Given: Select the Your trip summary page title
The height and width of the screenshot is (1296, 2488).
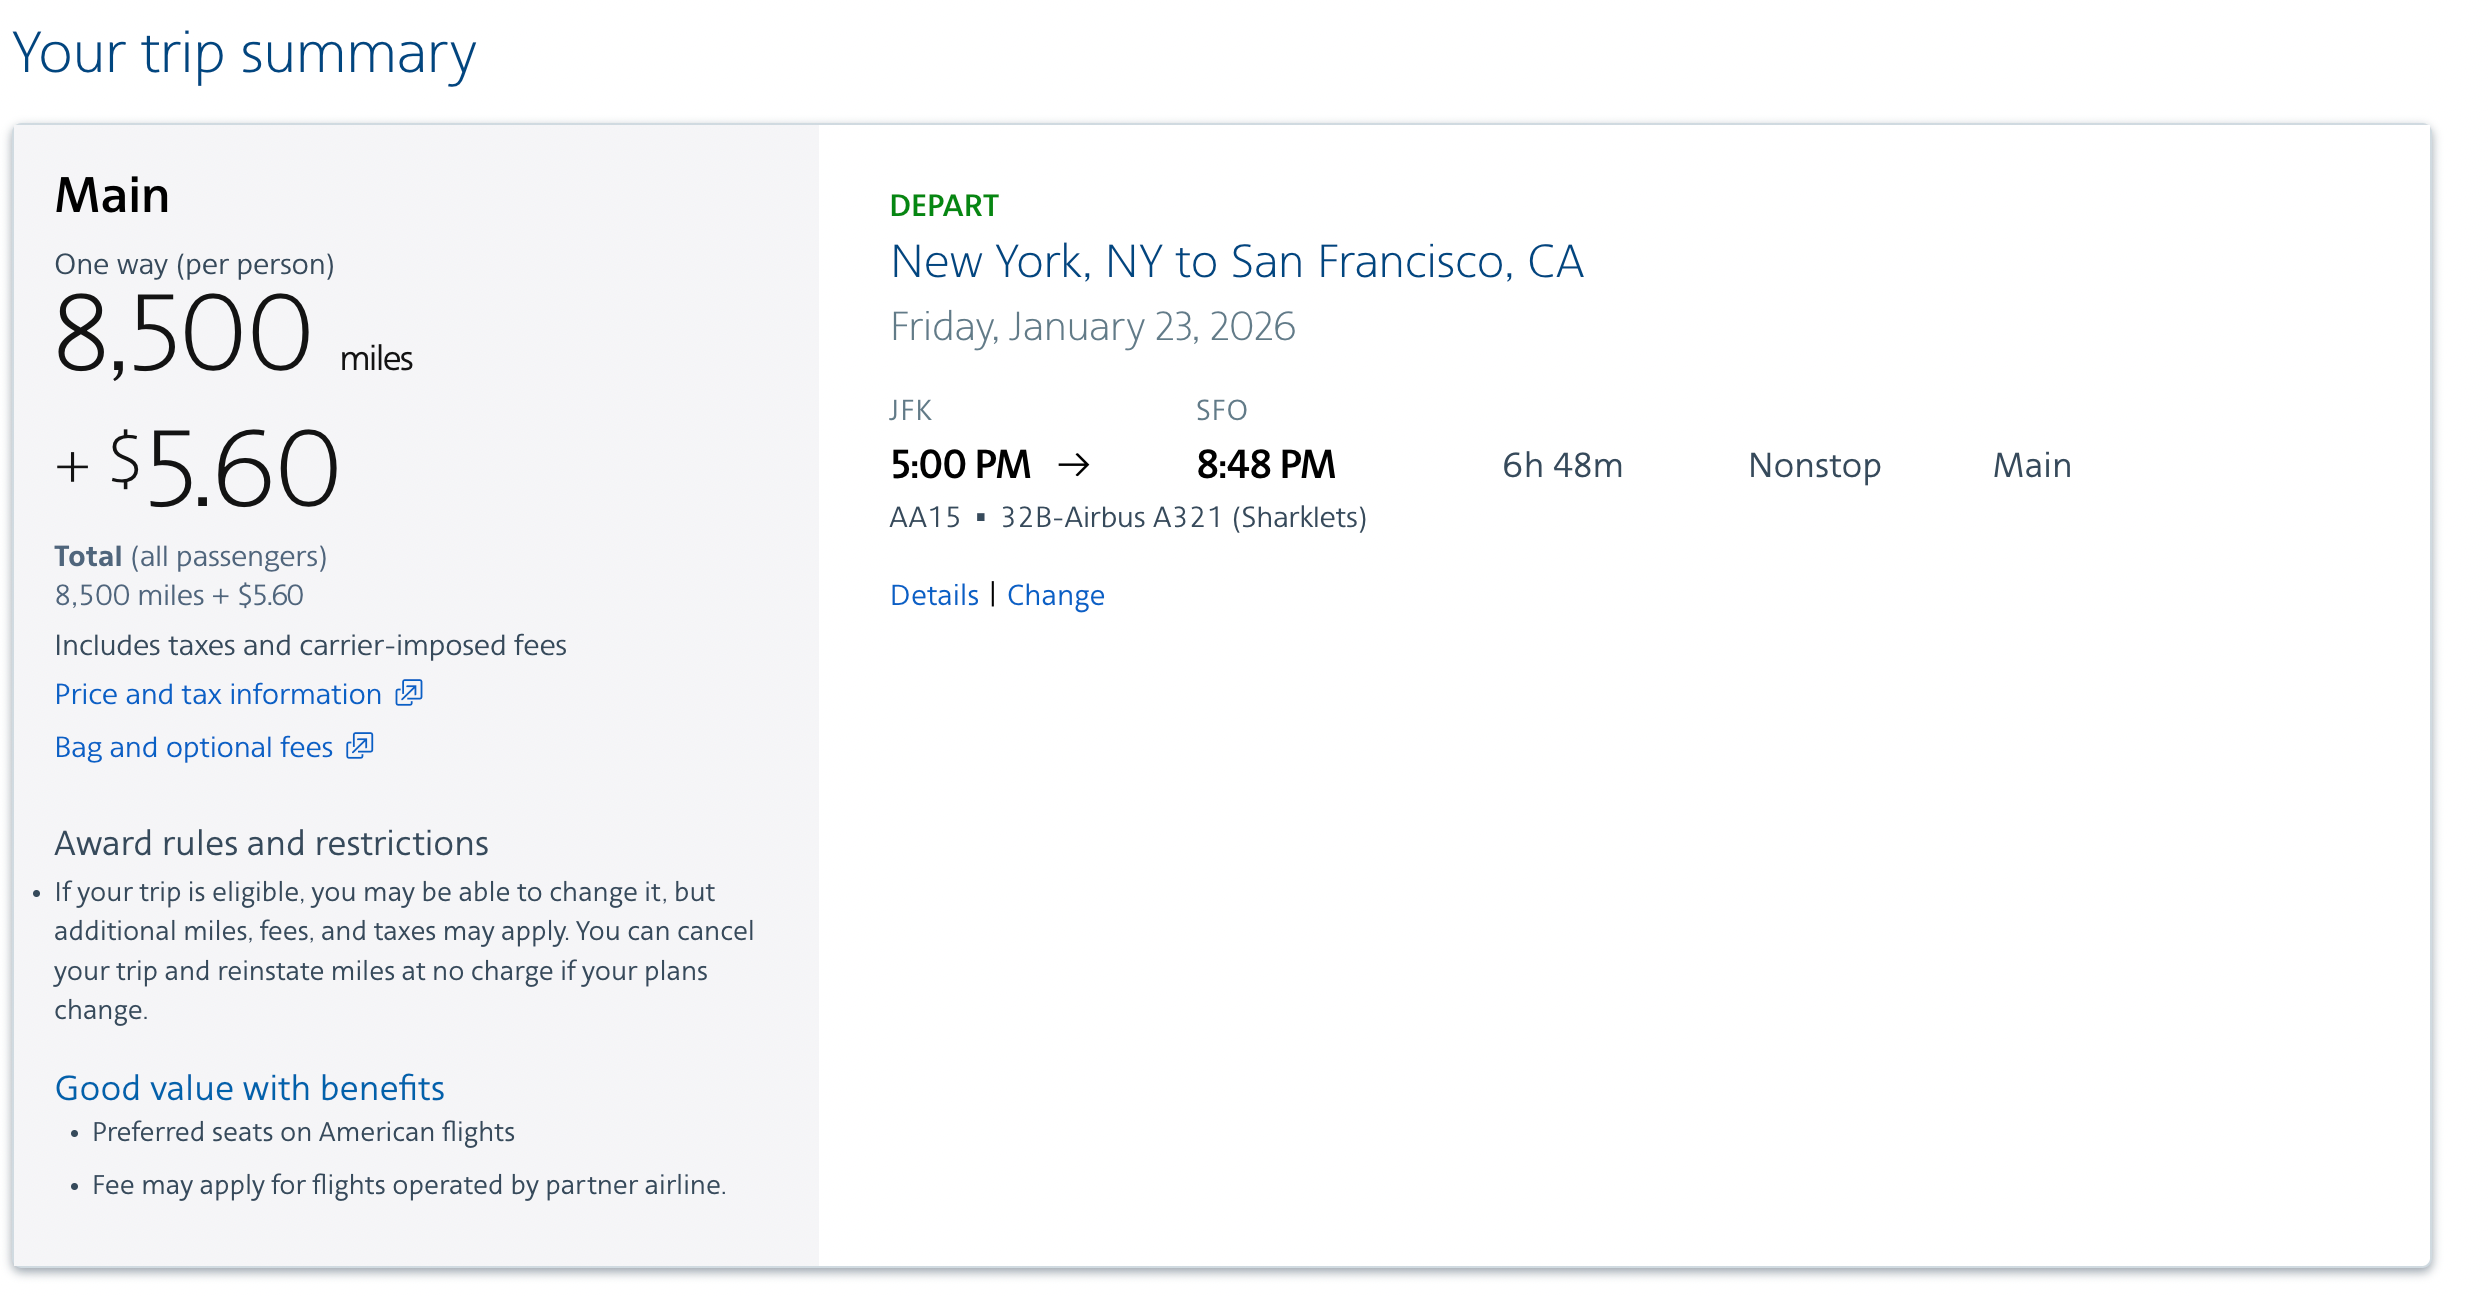Looking at the screenshot, I should (244, 52).
